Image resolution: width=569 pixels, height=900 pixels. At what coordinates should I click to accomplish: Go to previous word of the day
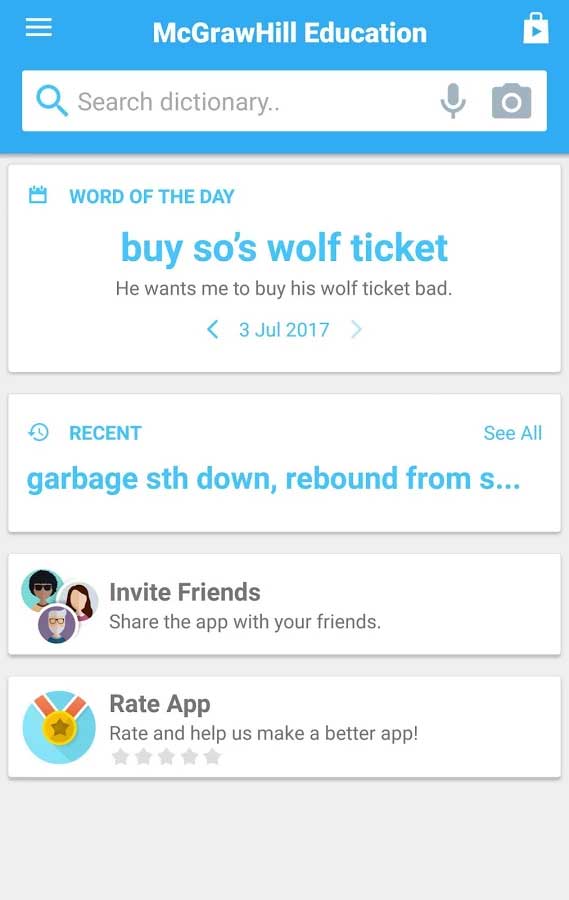click(212, 329)
